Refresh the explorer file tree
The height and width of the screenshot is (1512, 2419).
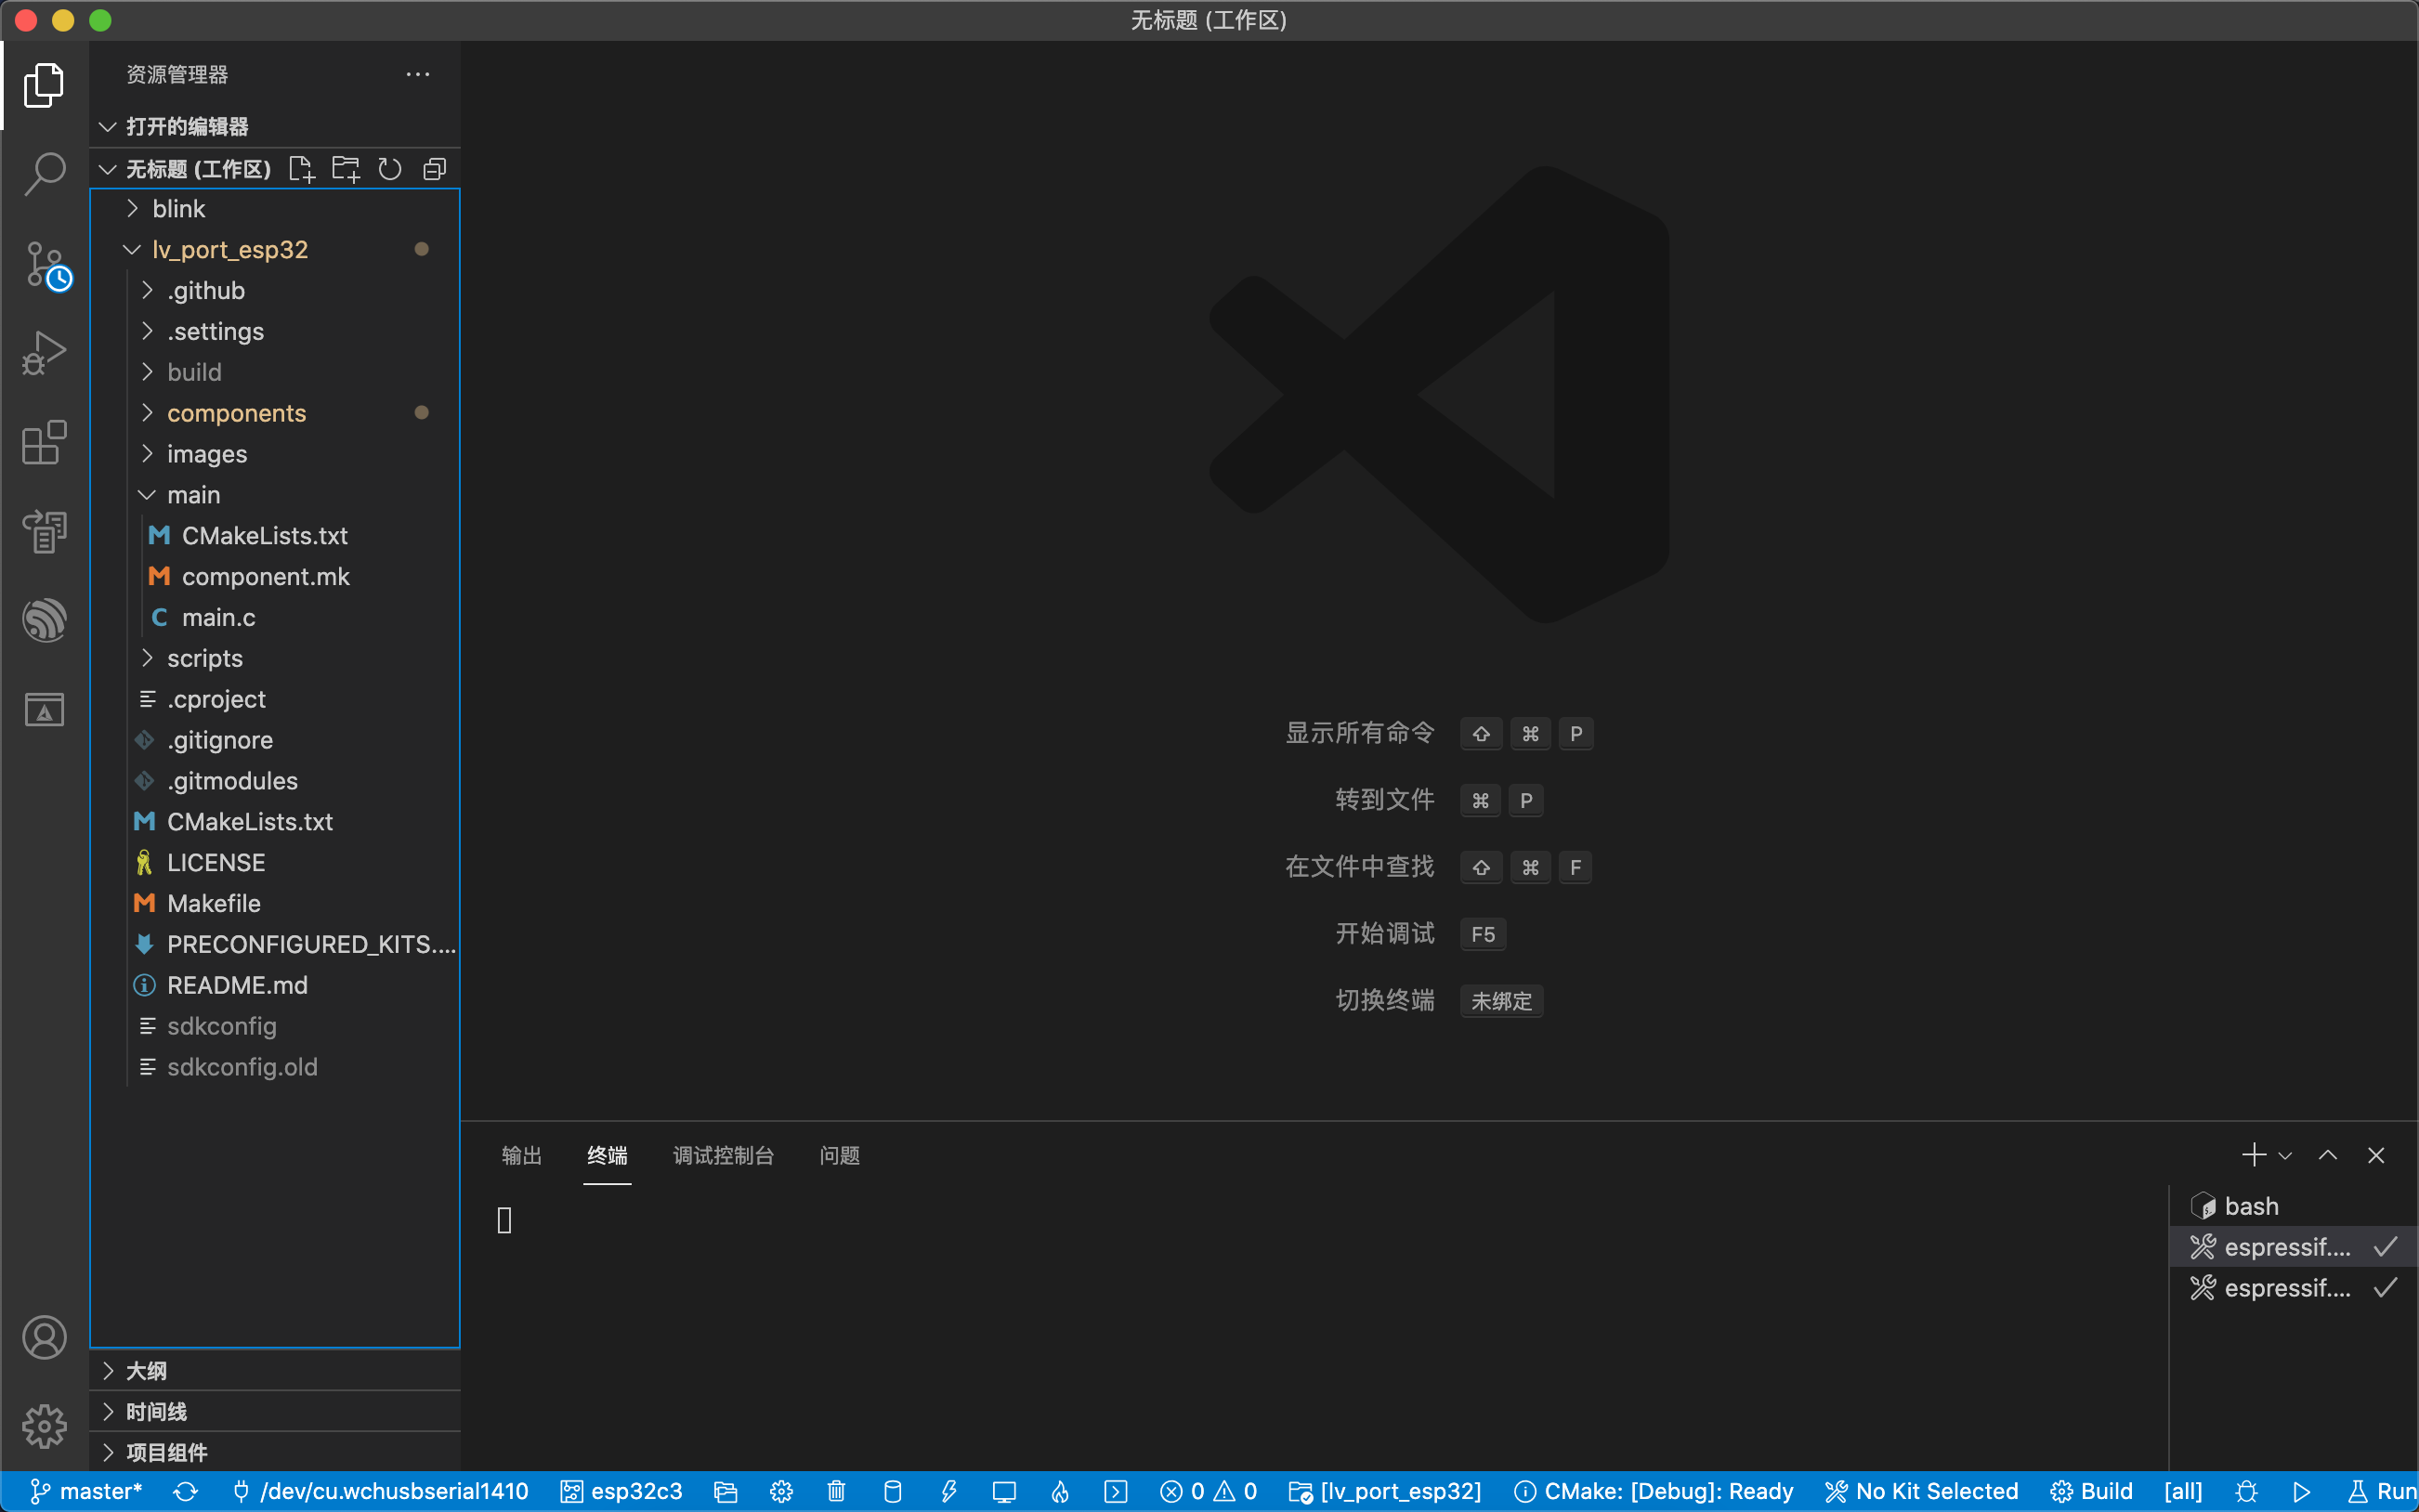(390, 169)
